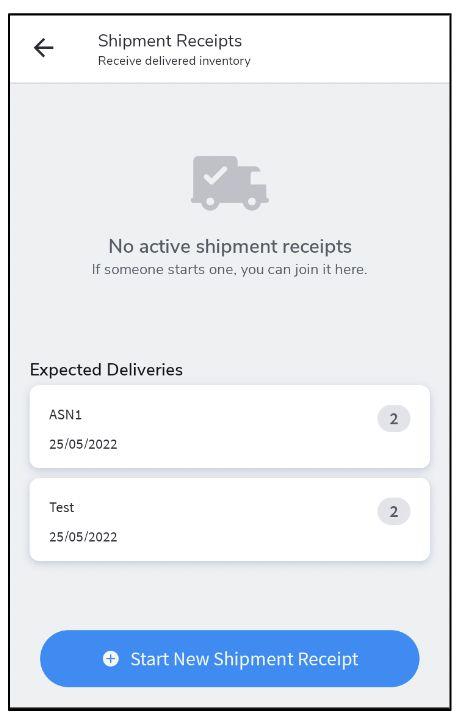Start New Shipment Receipt
This screenshot has width=470, height=726.
pos(230,658)
